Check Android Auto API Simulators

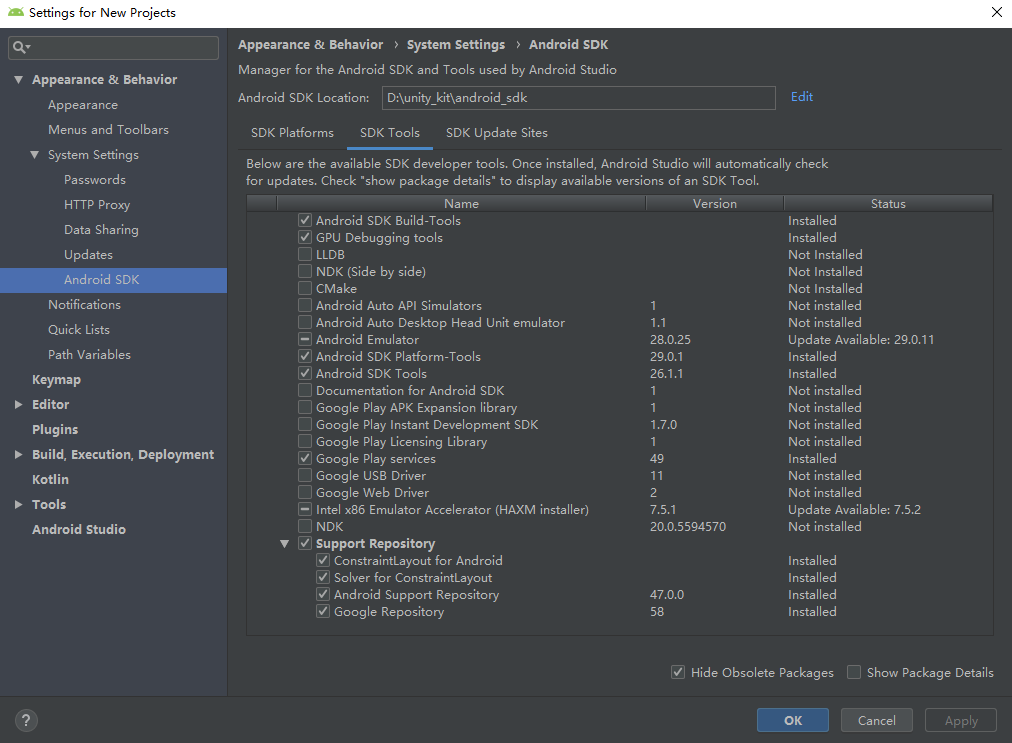point(305,305)
